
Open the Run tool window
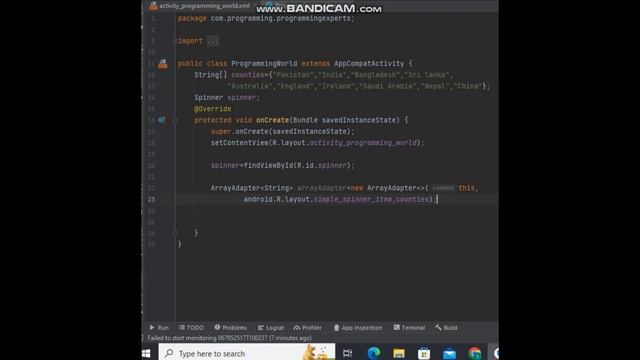159,327
